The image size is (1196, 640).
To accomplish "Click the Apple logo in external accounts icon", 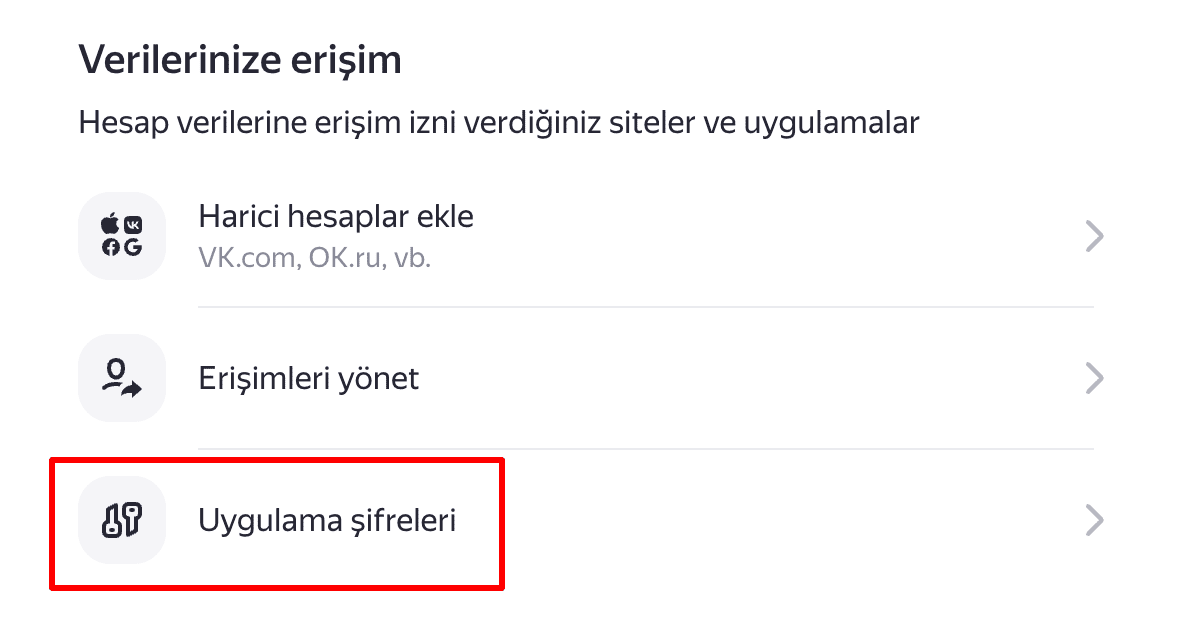I will tap(110, 223).
